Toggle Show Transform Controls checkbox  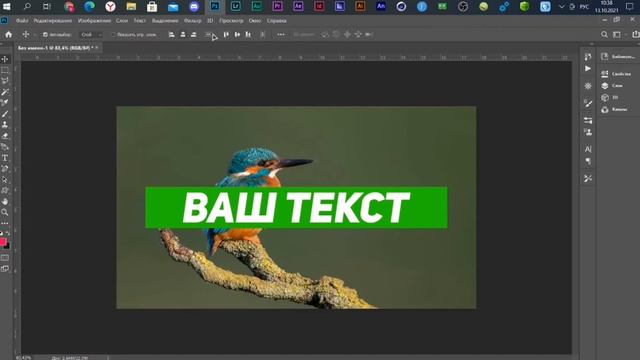click(x=113, y=35)
